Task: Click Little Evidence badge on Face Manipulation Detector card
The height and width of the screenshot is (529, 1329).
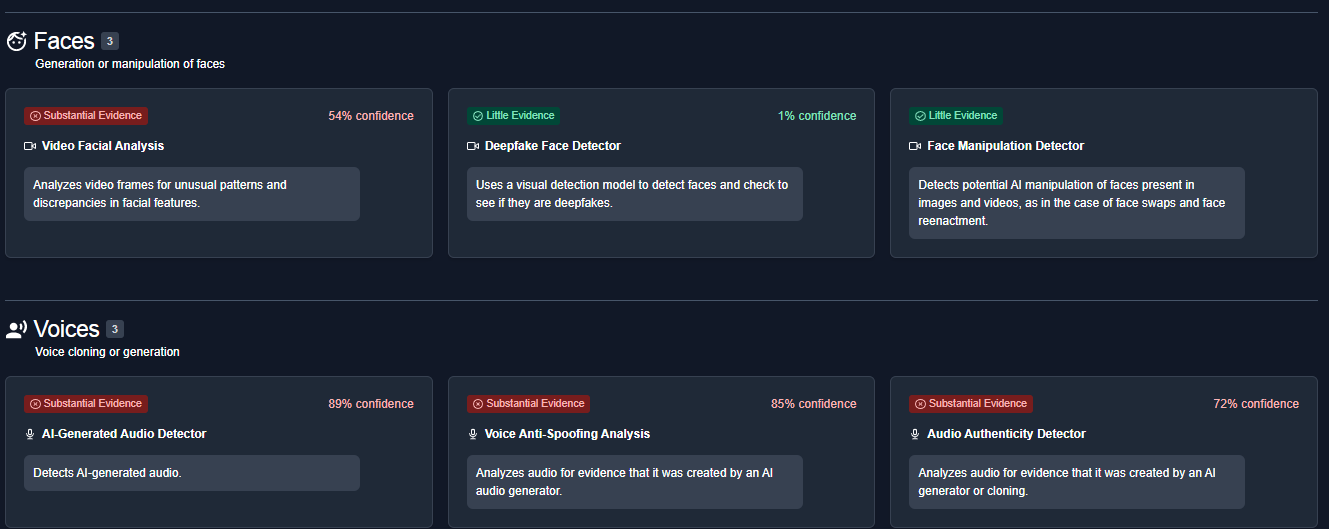Action: click(956, 116)
